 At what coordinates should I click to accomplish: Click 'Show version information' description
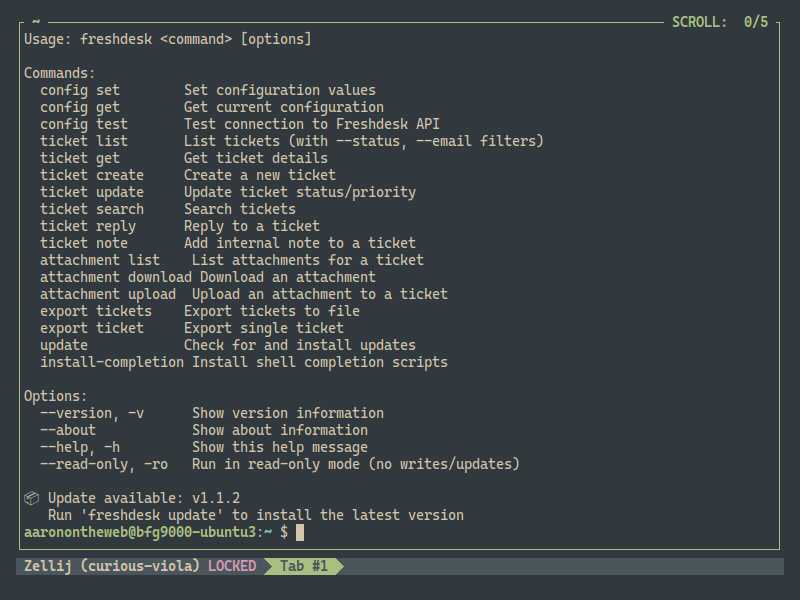pos(288,413)
